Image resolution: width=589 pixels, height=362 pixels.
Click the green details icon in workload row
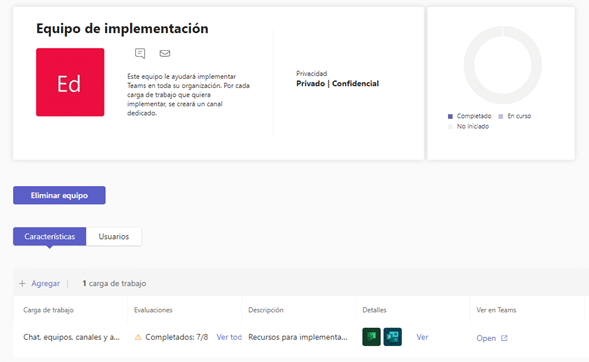click(x=371, y=336)
